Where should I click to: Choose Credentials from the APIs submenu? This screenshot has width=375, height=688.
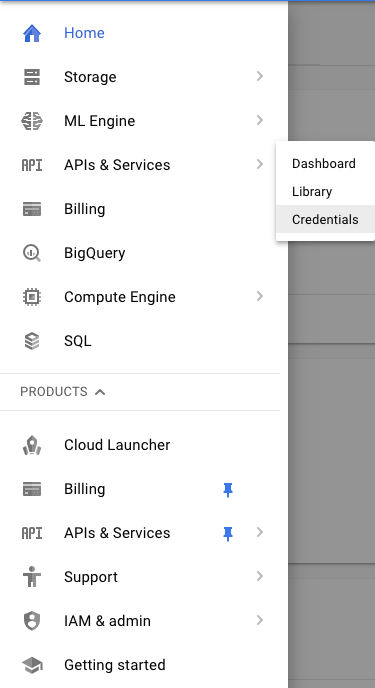click(x=325, y=219)
